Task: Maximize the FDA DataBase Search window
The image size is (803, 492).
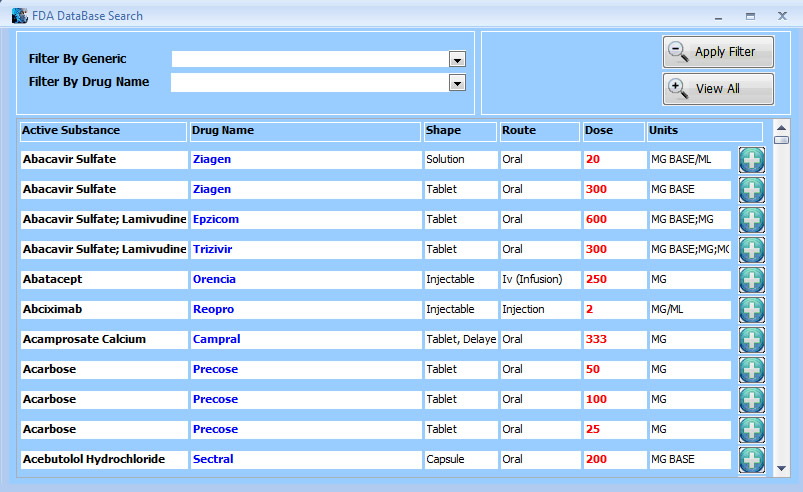Action: pos(750,16)
